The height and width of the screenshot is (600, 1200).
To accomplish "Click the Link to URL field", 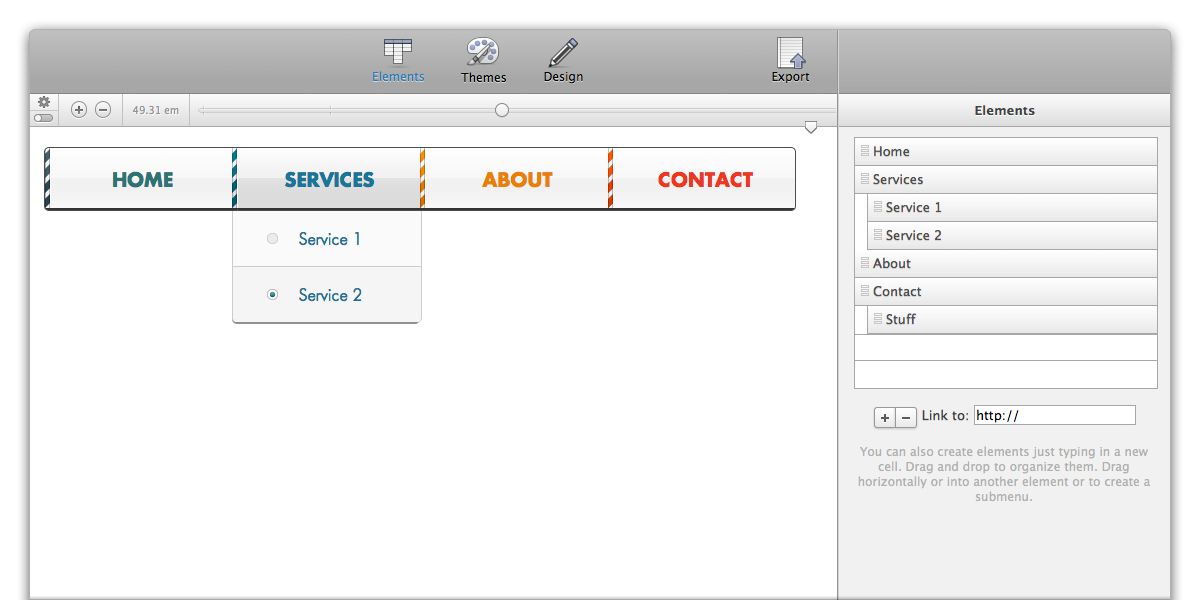I will (1055, 415).
